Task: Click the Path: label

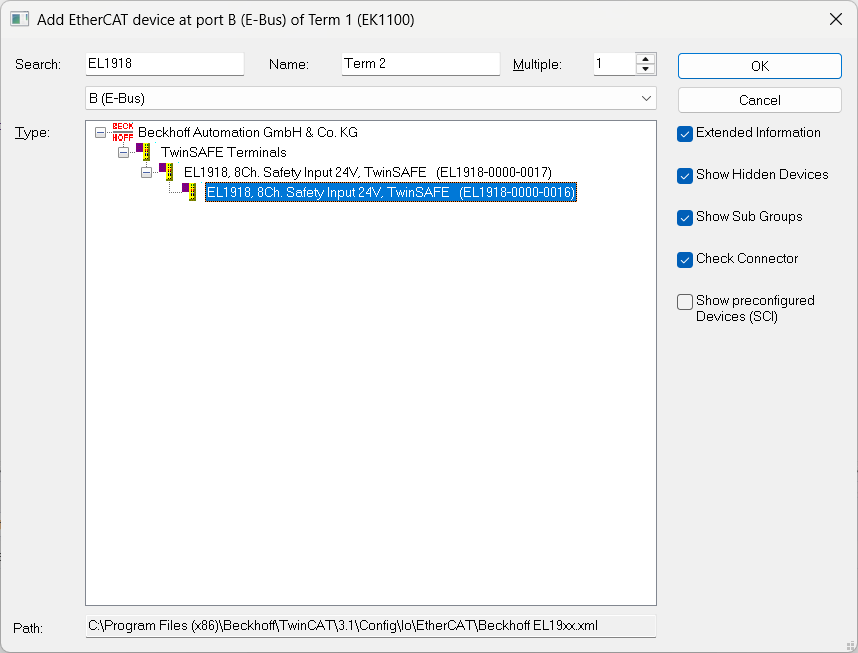Action: (28, 628)
